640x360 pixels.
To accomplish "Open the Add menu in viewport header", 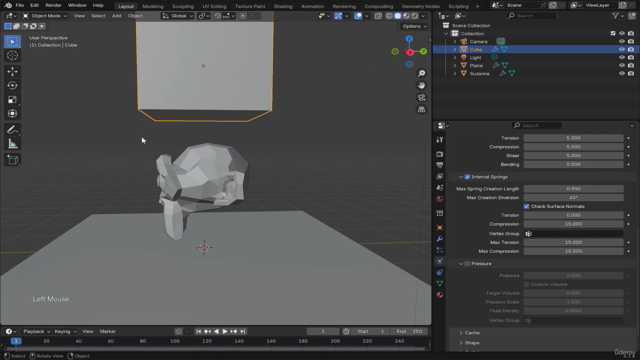I will tap(116, 16).
